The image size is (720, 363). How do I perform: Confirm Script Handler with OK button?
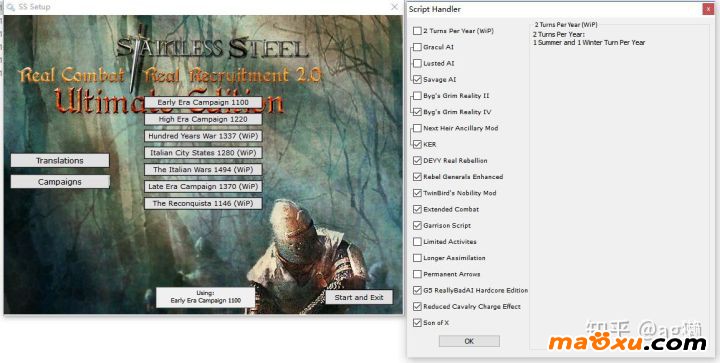(469, 341)
